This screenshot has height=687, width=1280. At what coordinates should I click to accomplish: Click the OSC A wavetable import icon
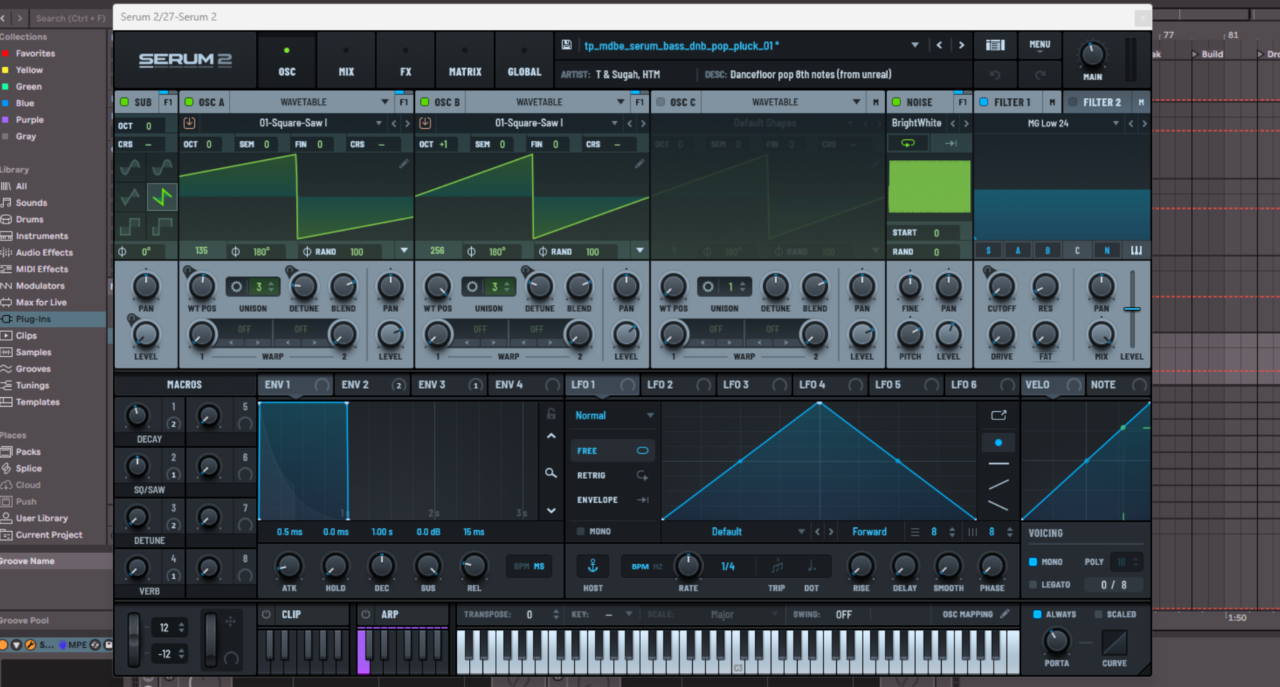click(189, 123)
